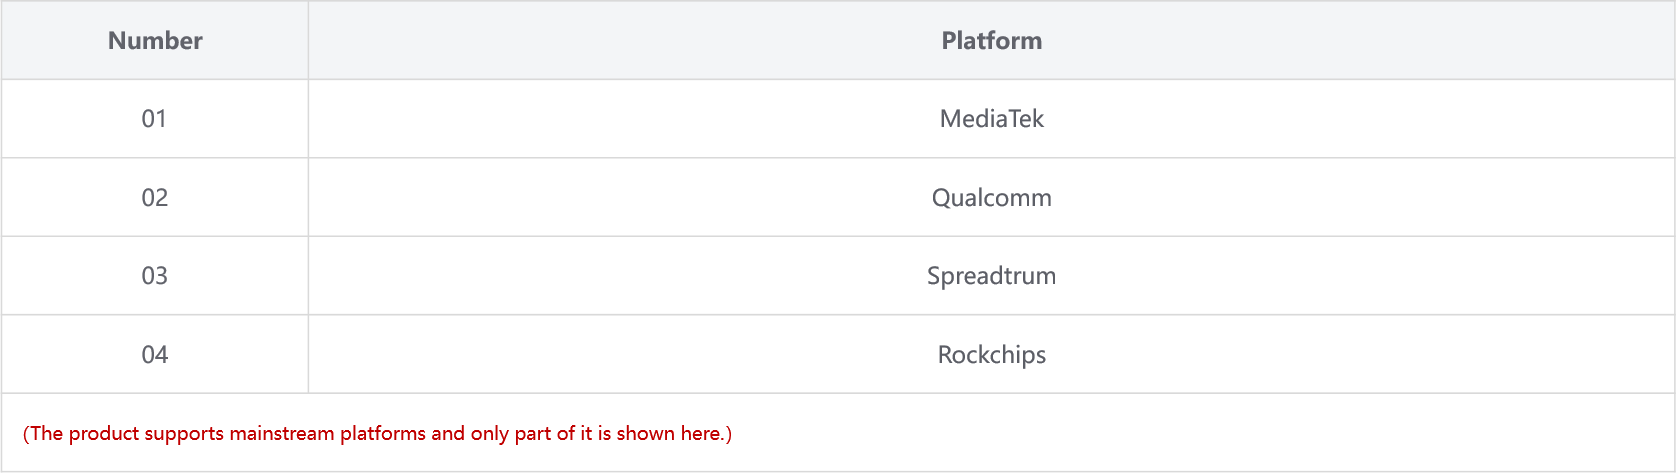
Task: Select the Rockchips platform cell
Action: (991, 354)
